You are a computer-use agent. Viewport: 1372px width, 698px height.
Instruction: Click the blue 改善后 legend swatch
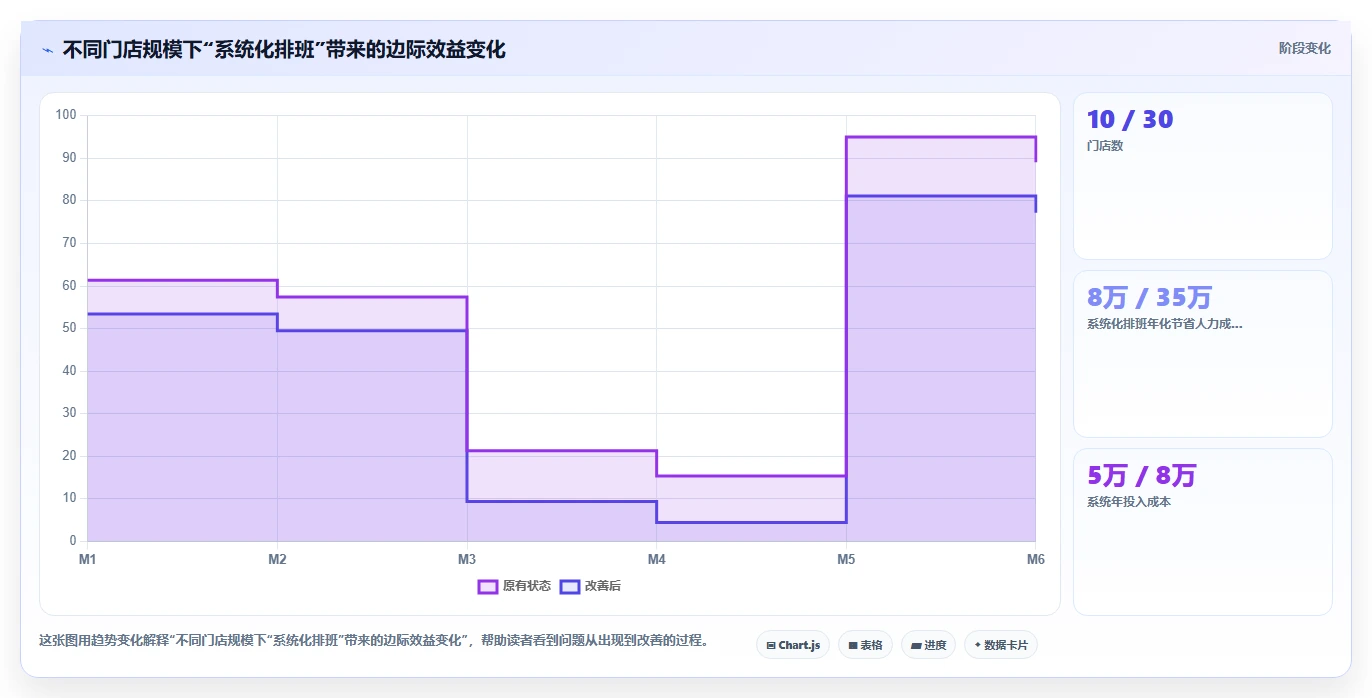570,586
